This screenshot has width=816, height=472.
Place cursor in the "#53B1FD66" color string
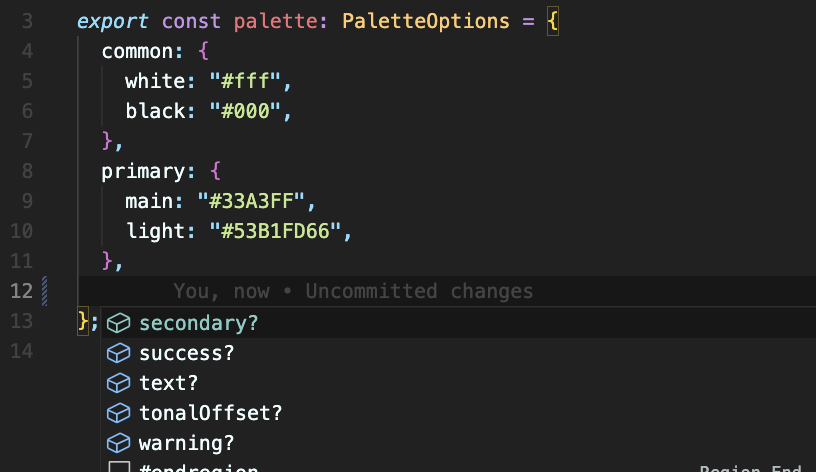(275, 231)
